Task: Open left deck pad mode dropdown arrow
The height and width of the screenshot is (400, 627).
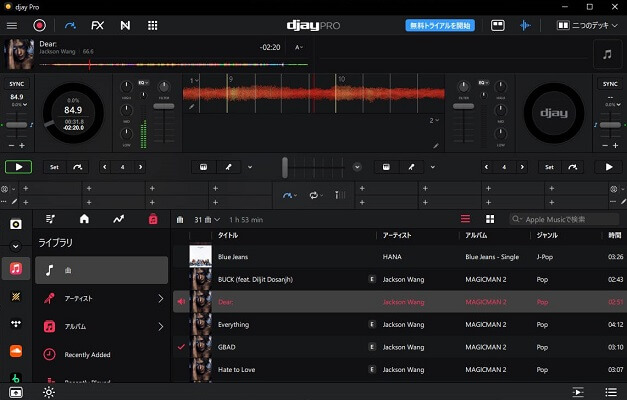Action: click(x=250, y=167)
